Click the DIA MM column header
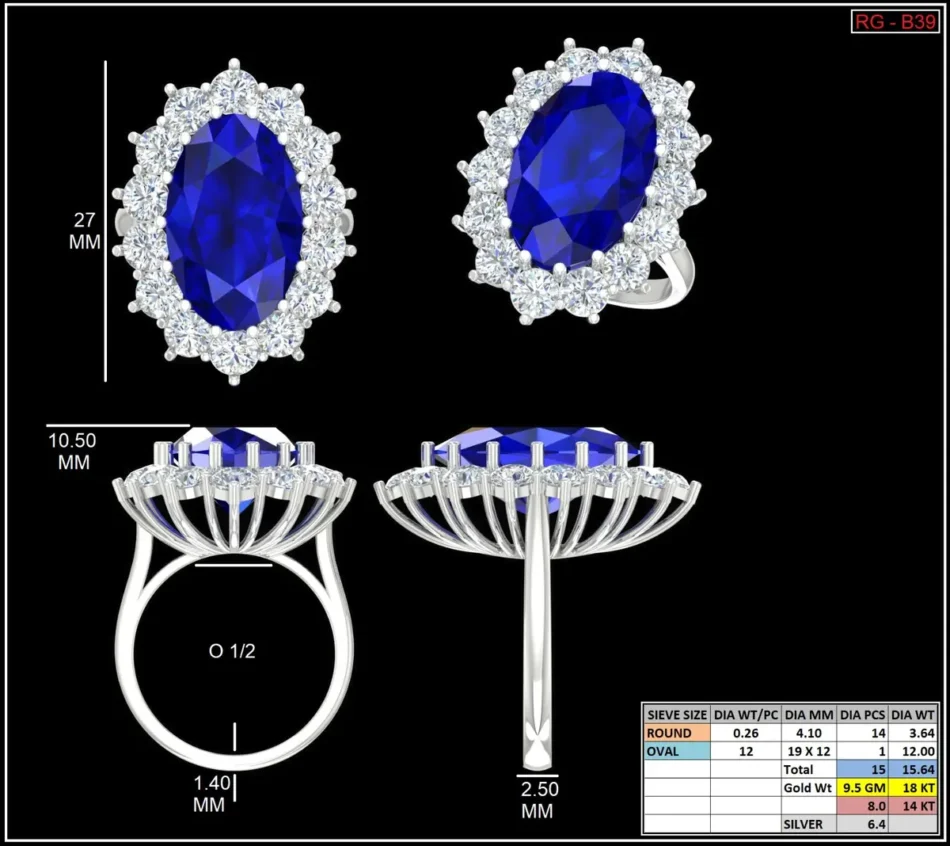Viewport: 950px width, 846px height. click(809, 714)
